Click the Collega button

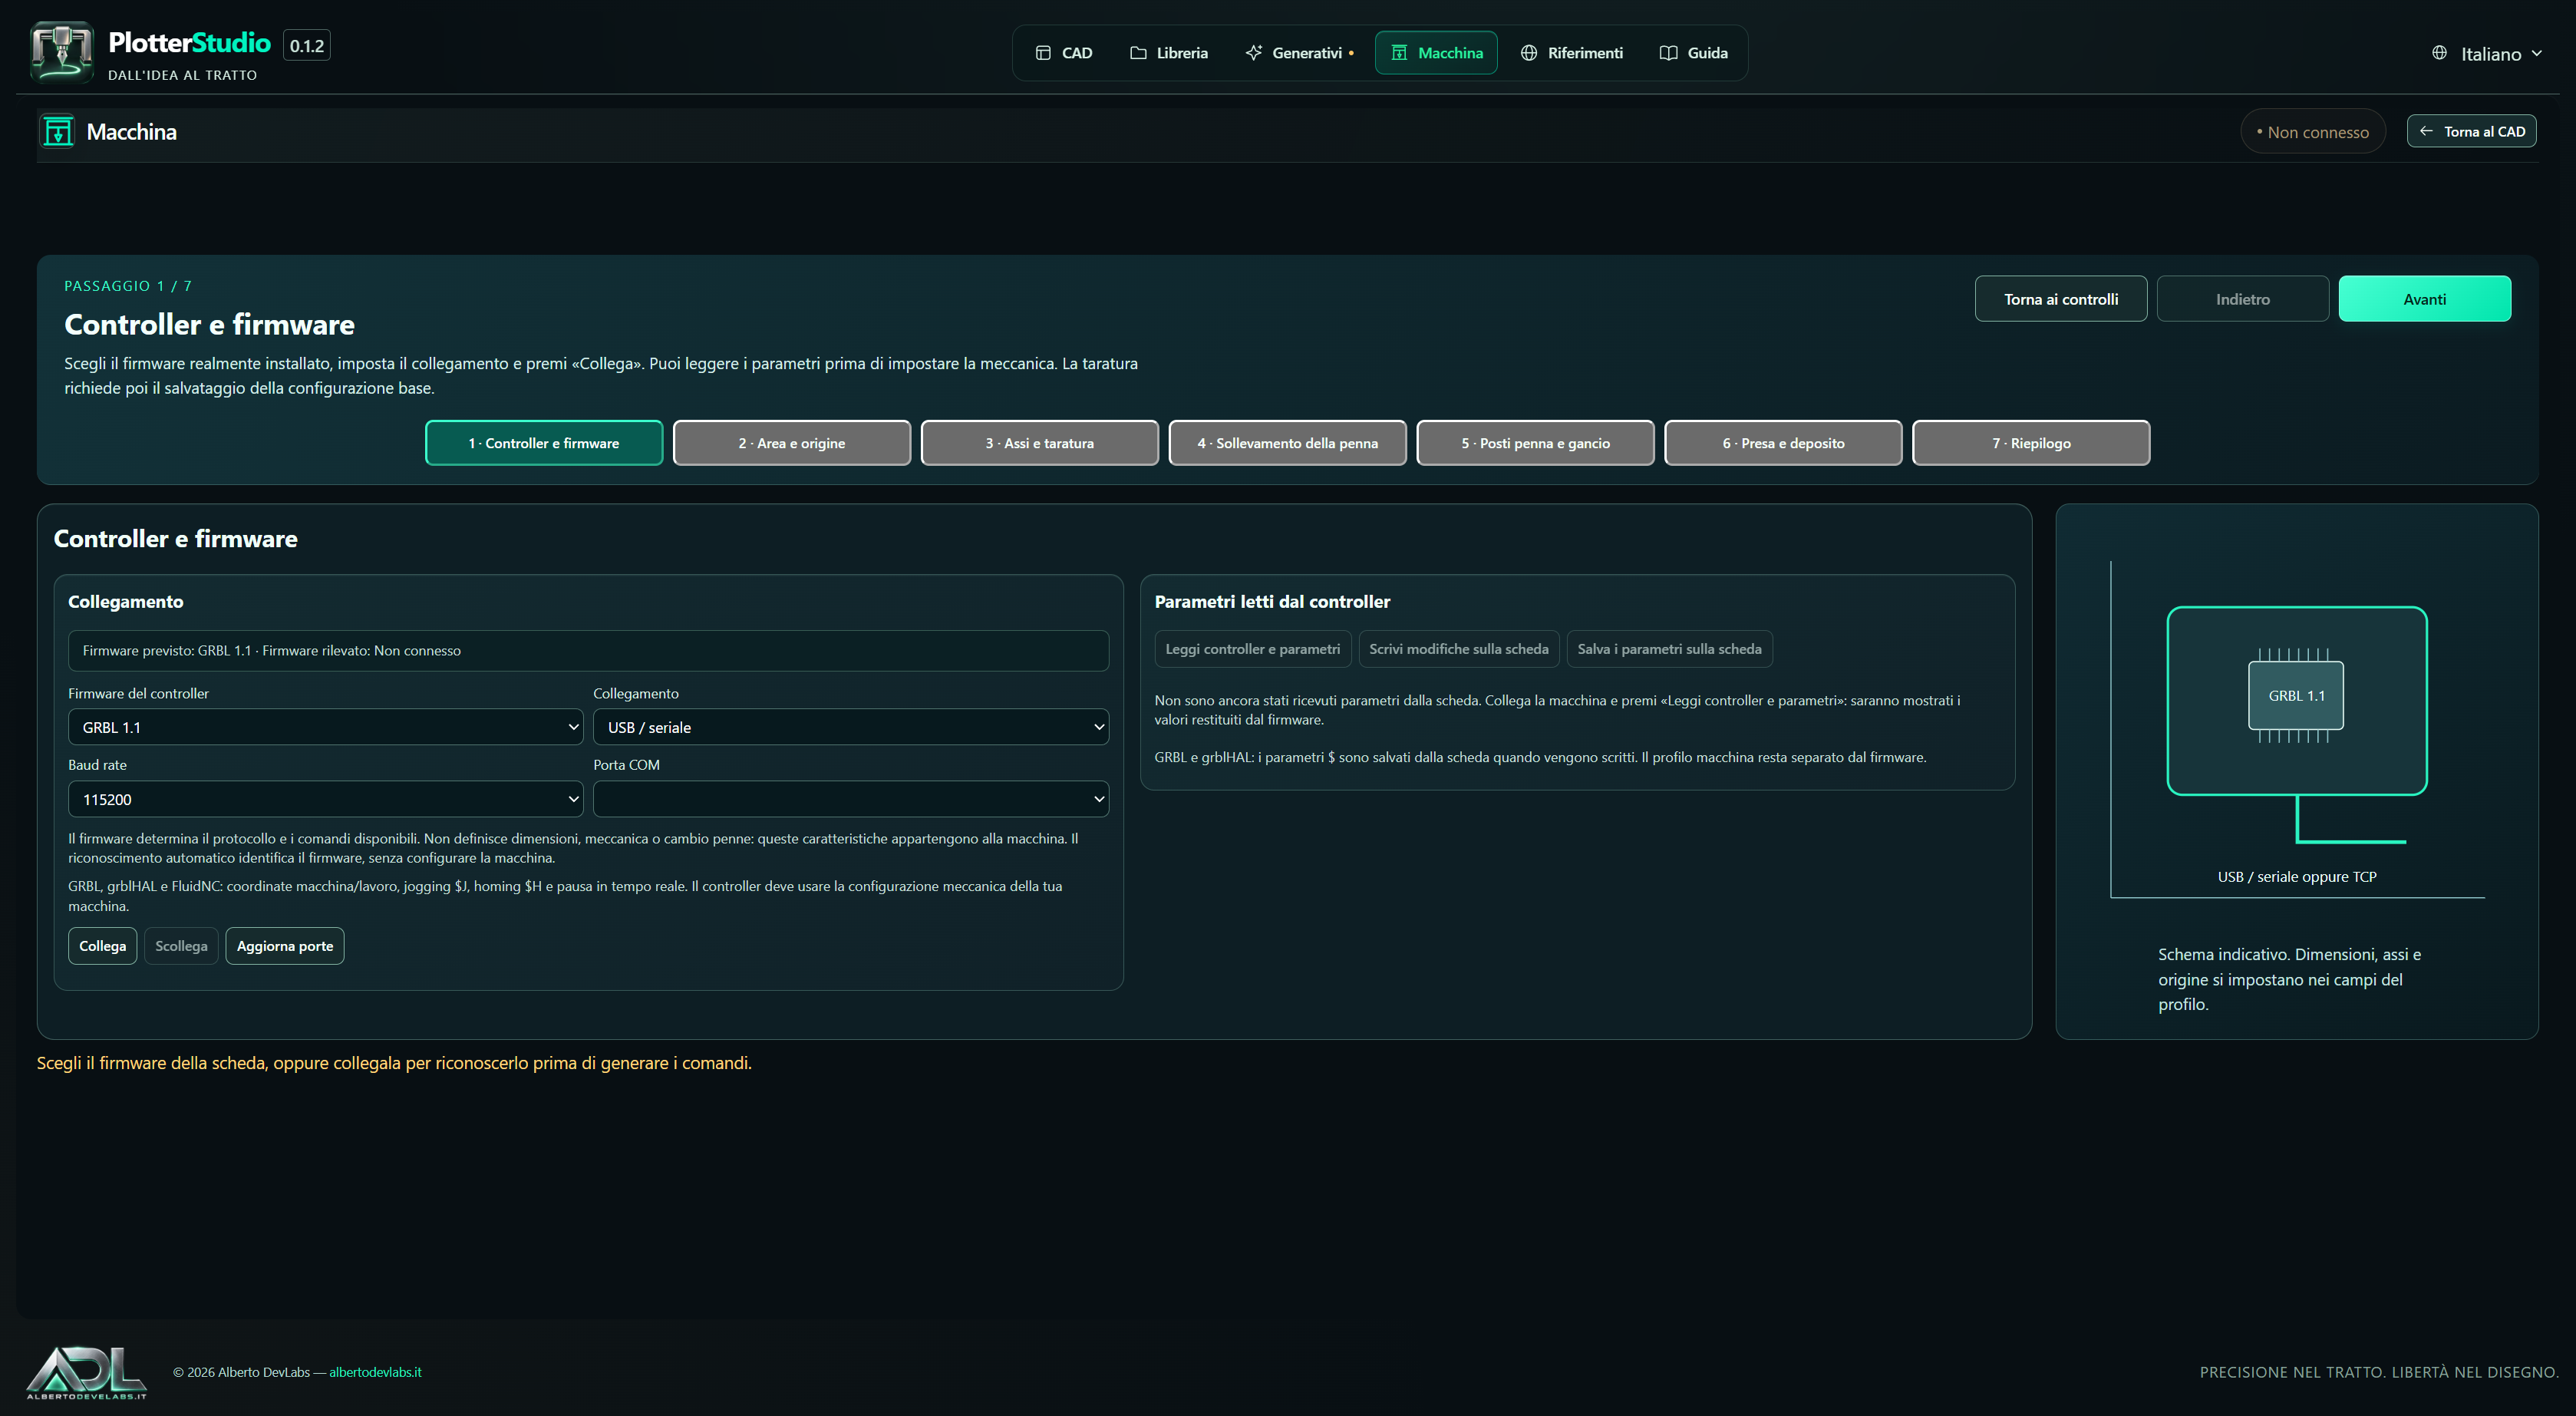pyautogui.click(x=103, y=946)
